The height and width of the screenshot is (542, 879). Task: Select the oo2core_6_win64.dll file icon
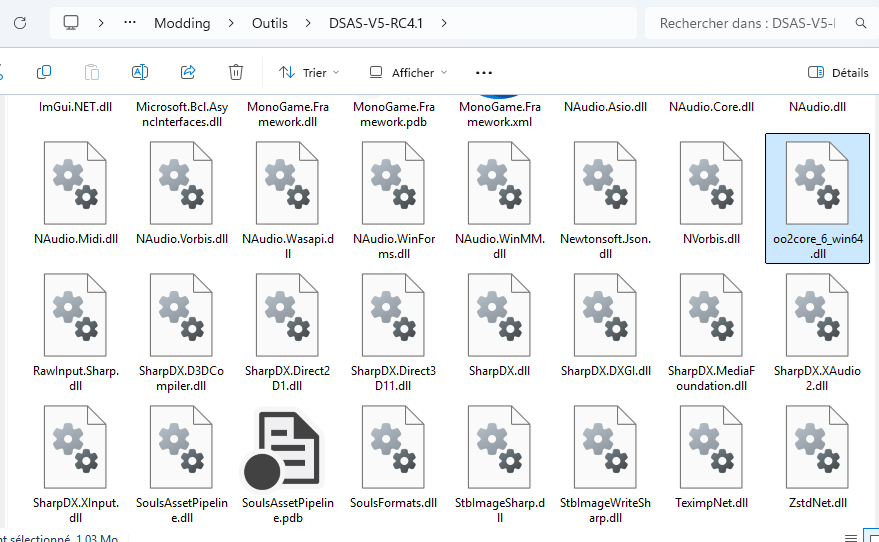[817, 183]
